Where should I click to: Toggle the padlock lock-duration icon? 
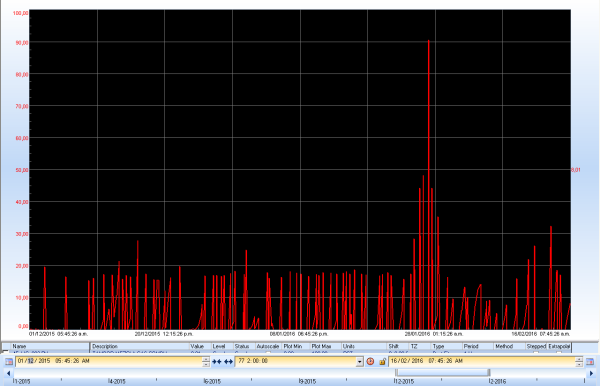coord(382,362)
